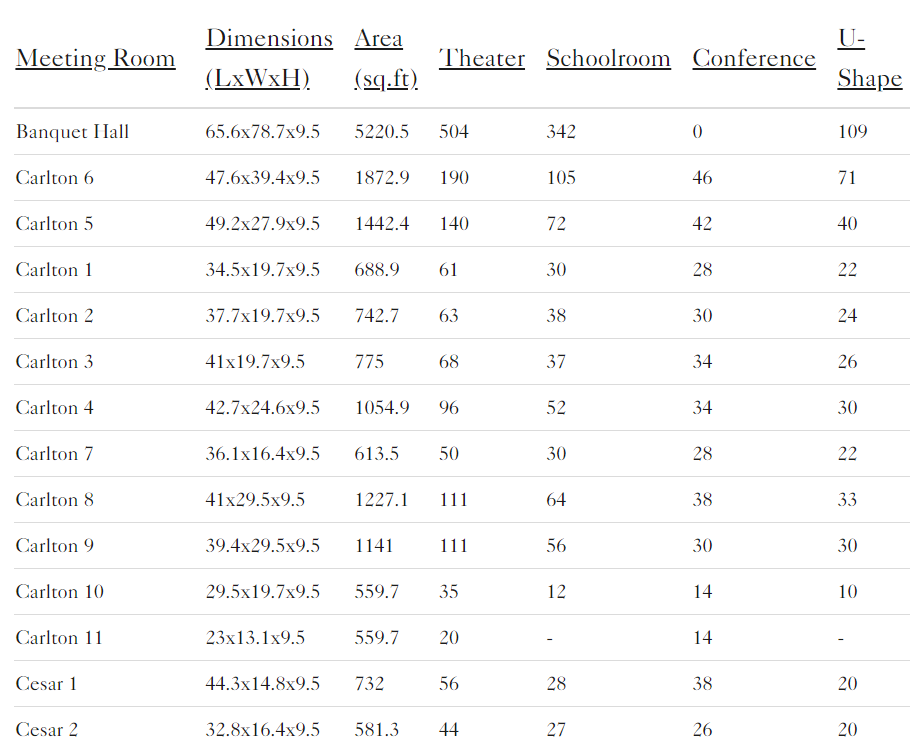Select Carlton 2 area value 742.7
Image resolution: width=910 pixels, height=742 pixels.
pyautogui.click(x=377, y=316)
